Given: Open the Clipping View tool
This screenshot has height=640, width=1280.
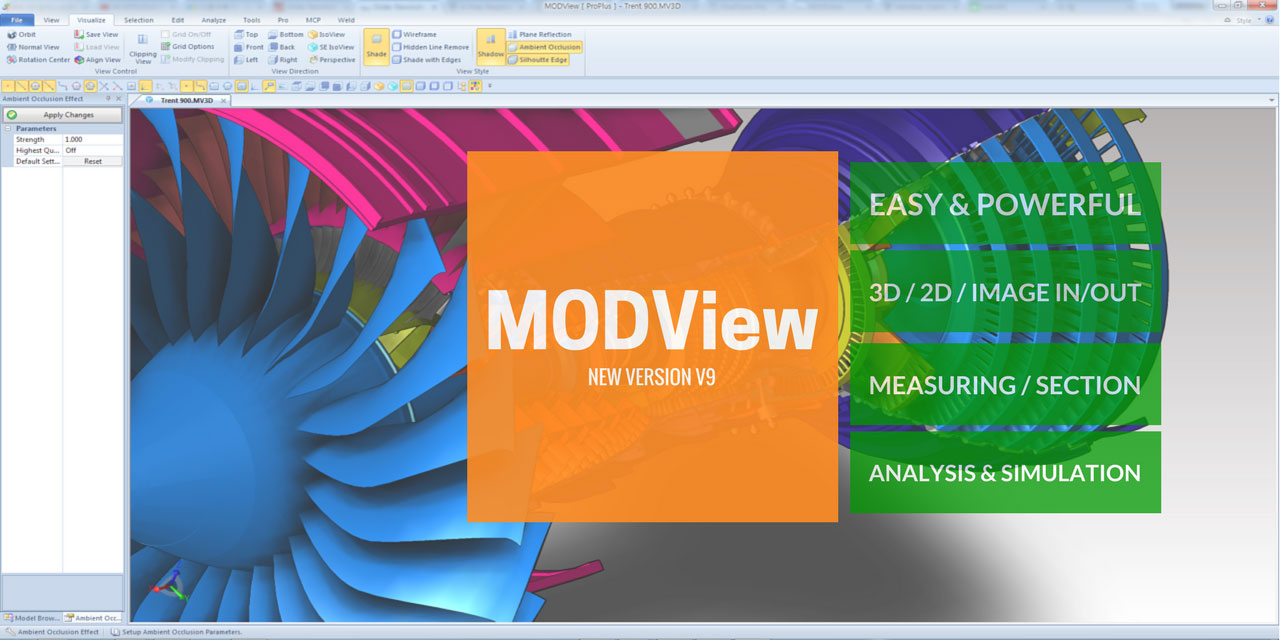Looking at the screenshot, I should coord(143,47).
